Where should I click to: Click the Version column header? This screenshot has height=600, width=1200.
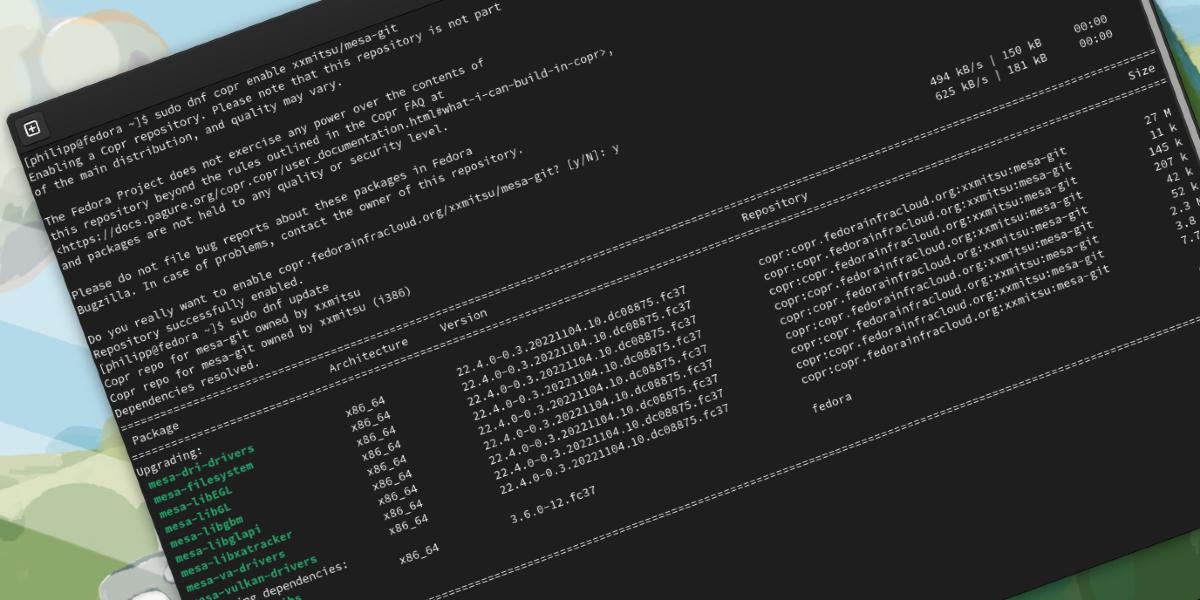pyautogui.click(x=463, y=320)
